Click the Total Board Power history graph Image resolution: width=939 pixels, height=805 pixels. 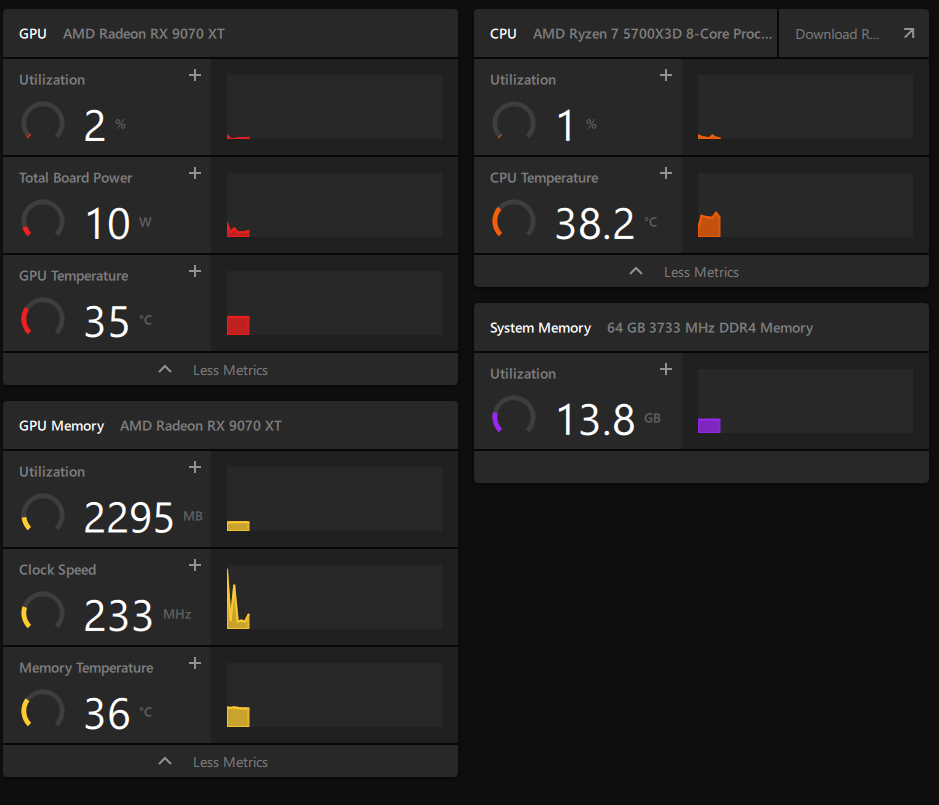click(334, 205)
